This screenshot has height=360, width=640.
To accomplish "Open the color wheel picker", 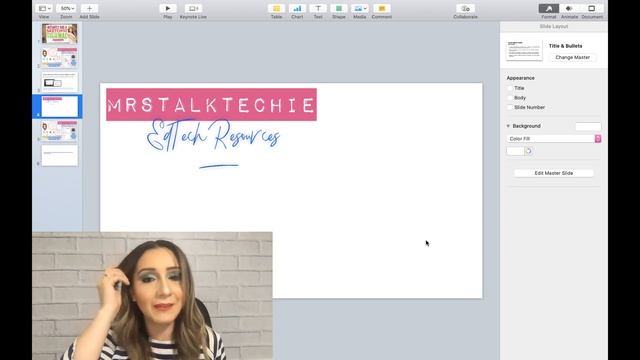I will click(x=529, y=151).
